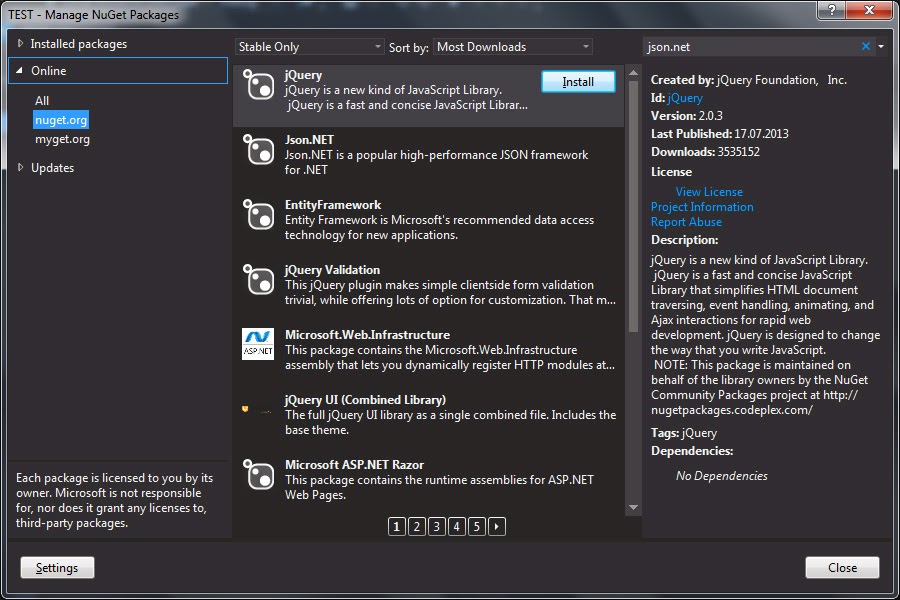Click the jQuery Validation package icon
The height and width of the screenshot is (600, 900).
point(258,279)
